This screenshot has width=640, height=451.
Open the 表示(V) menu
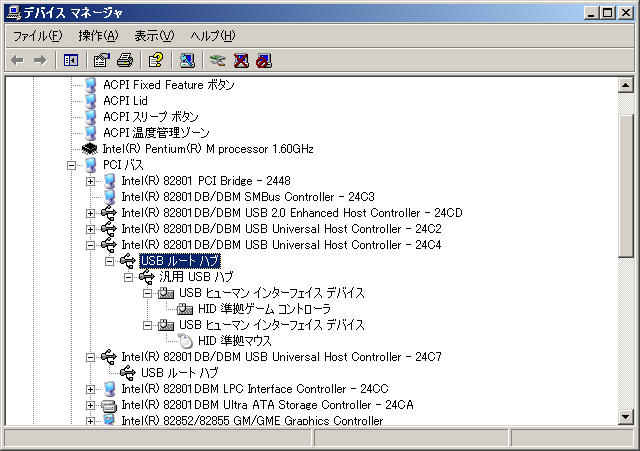pyautogui.click(x=154, y=36)
